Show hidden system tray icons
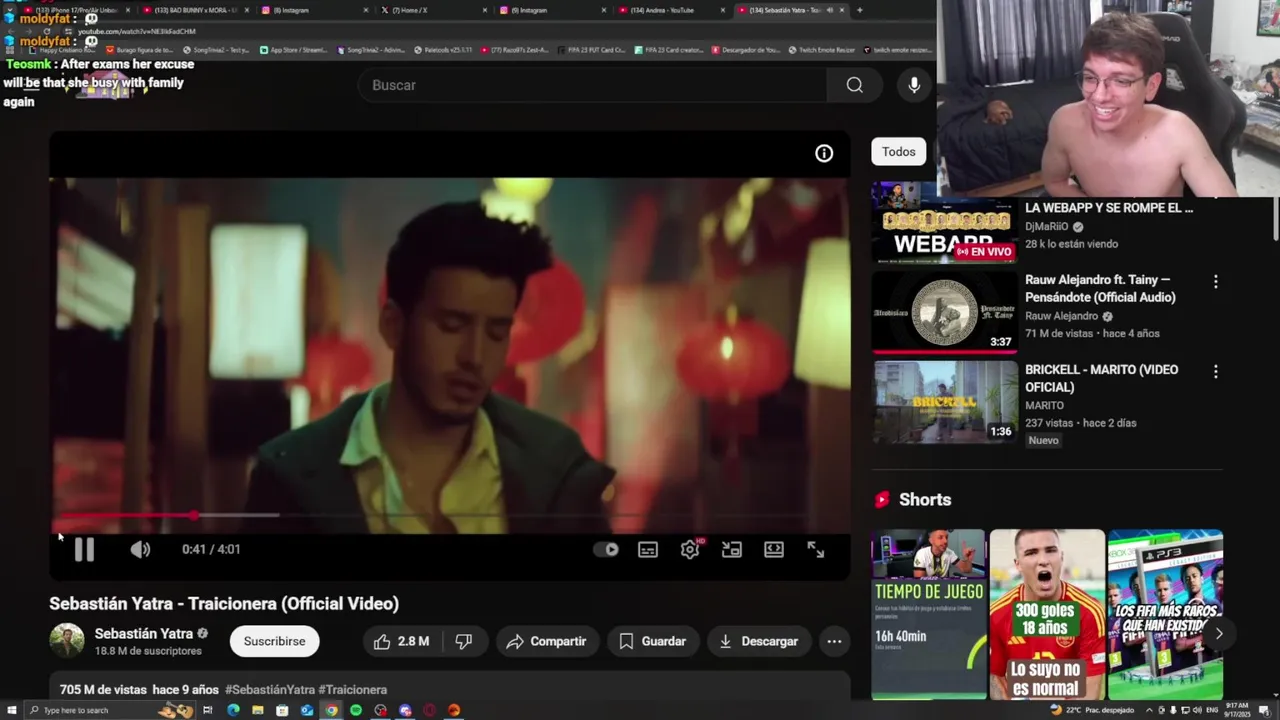Screen dimensions: 1280x720 pos(1149,710)
